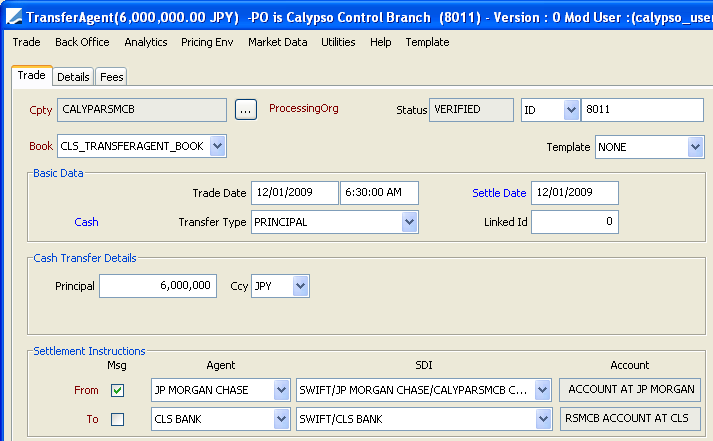This screenshot has height=441, width=713.
Task: Open the Template menu
Action: click(427, 42)
